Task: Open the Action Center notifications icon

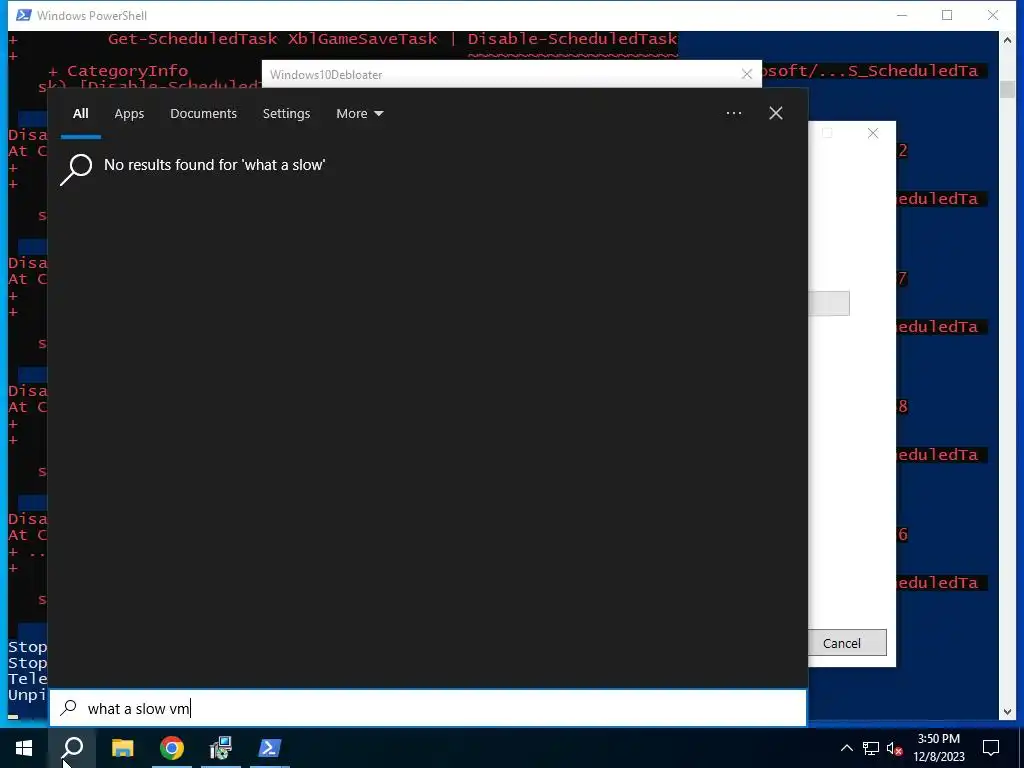Action: click(991, 748)
